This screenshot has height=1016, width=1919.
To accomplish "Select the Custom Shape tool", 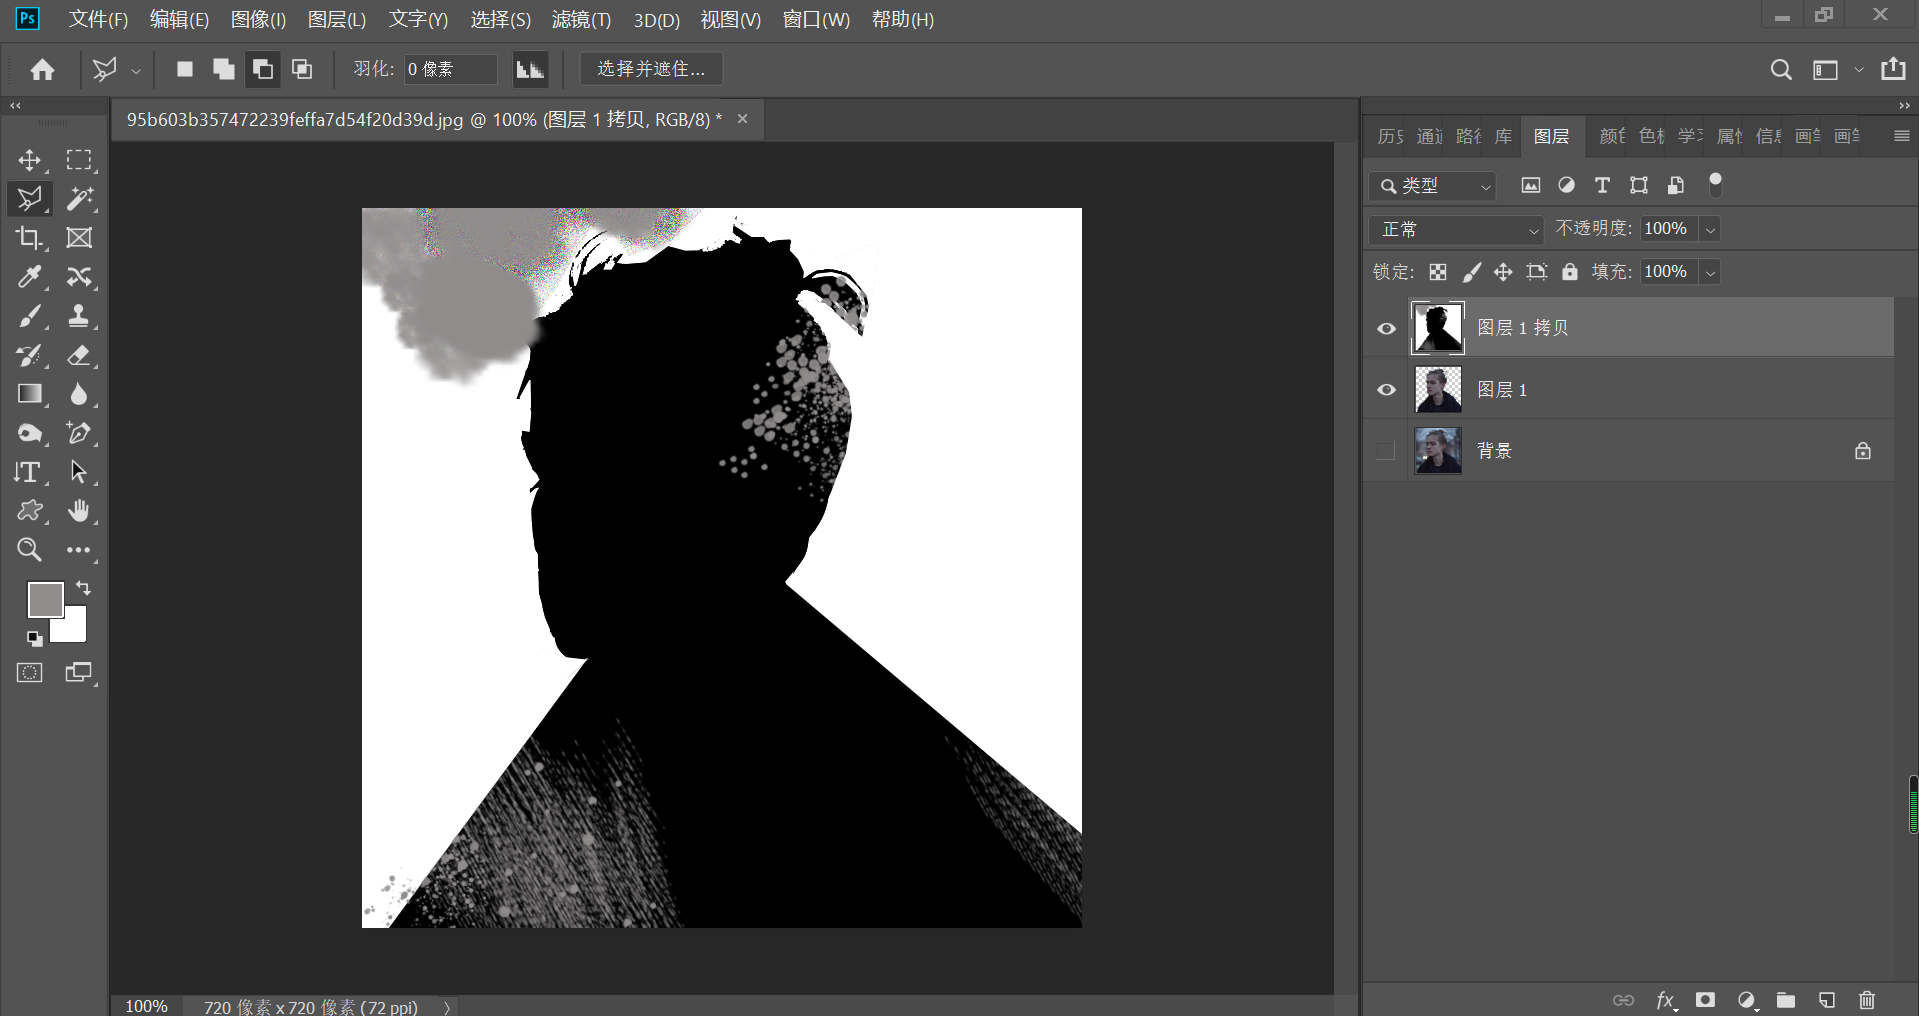I will (30, 511).
